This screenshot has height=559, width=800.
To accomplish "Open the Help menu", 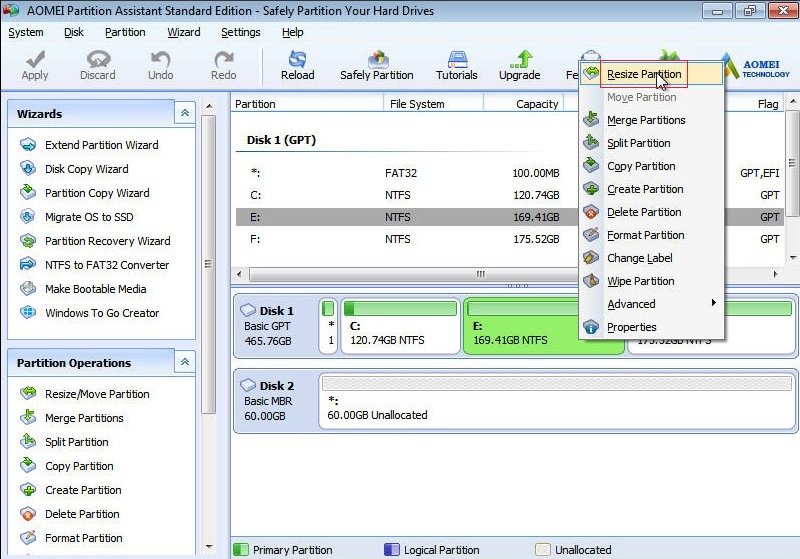I will pos(292,32).
